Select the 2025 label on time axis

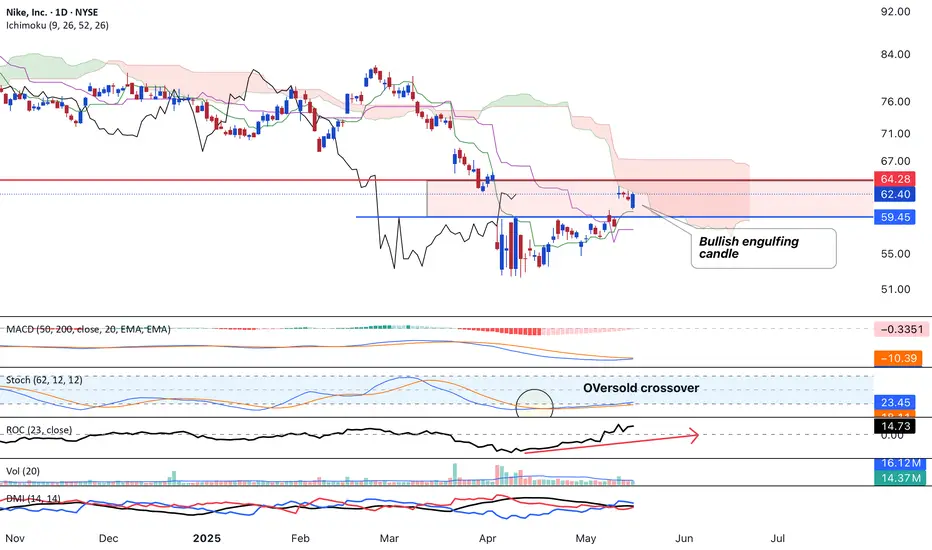207,538
